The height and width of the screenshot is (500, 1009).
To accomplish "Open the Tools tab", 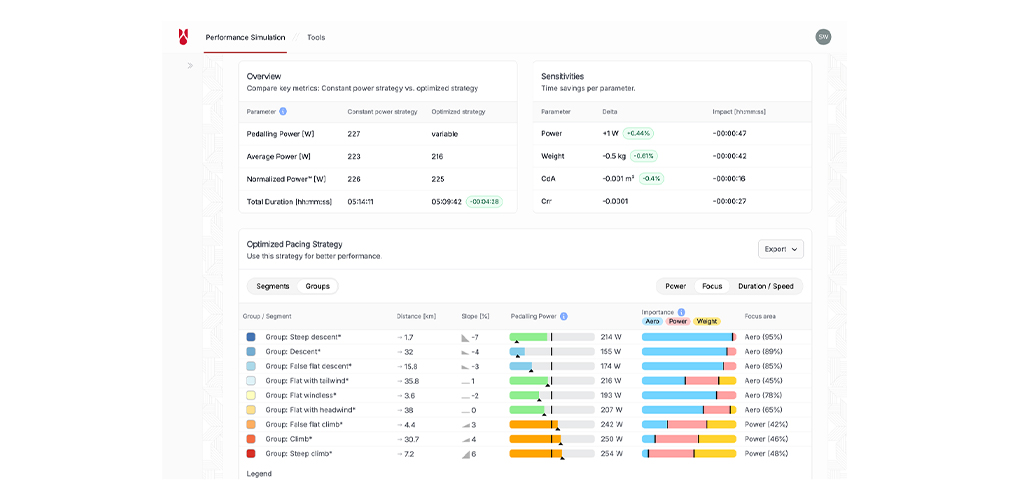I will click(316, 38).
